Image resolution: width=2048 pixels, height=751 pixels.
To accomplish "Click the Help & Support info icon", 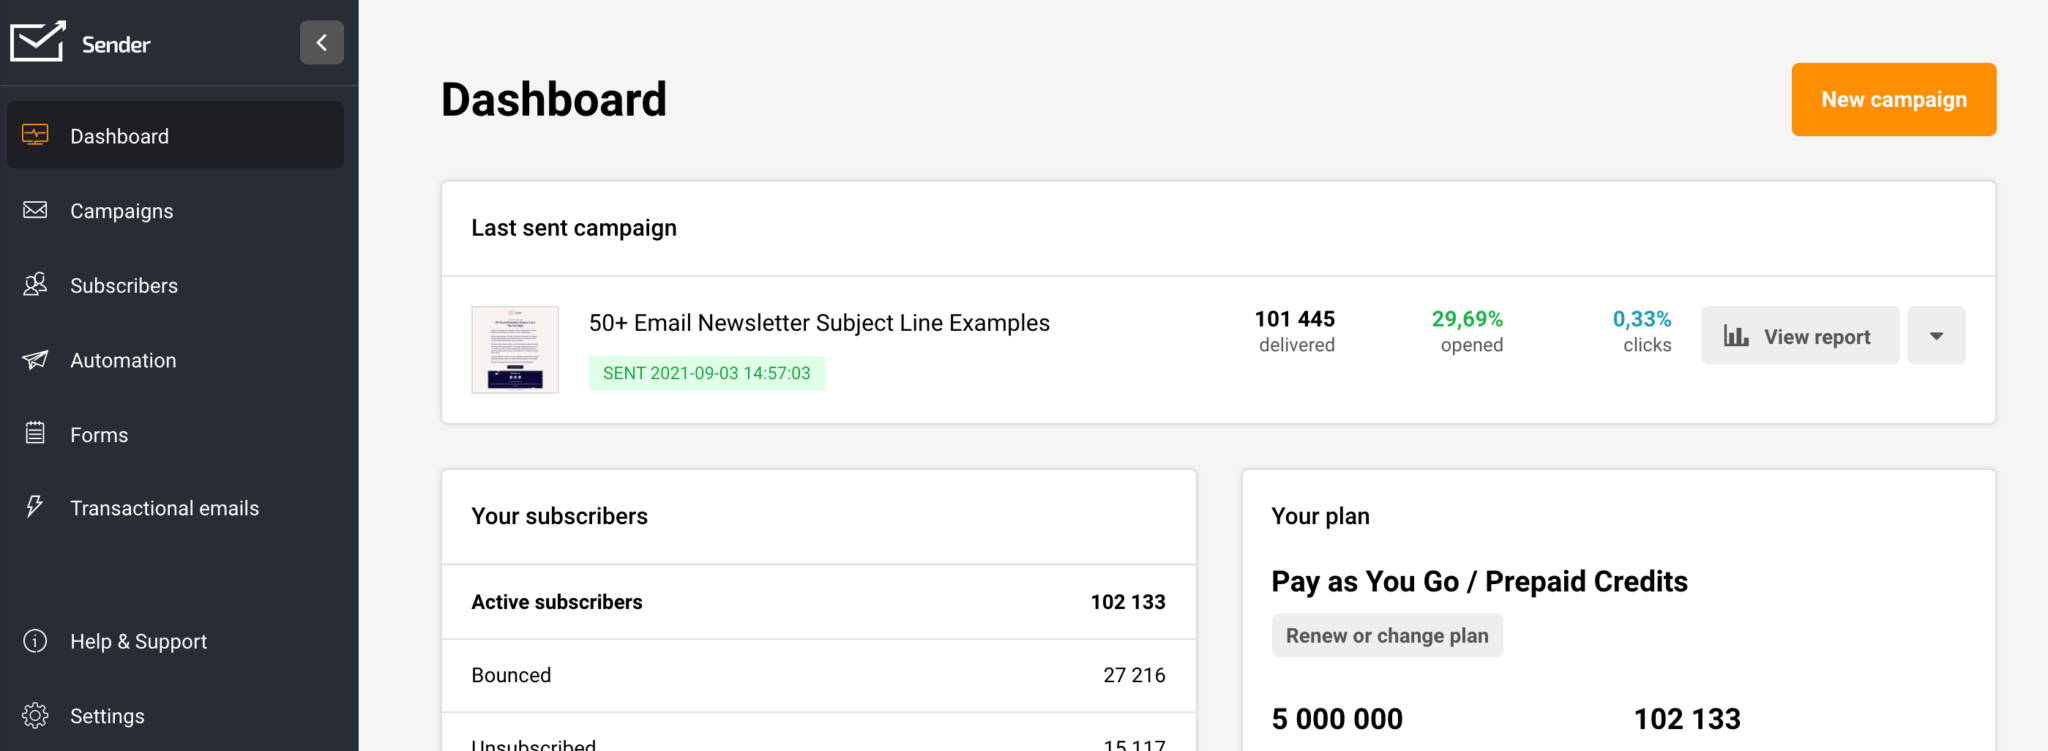I will (35, 641).
